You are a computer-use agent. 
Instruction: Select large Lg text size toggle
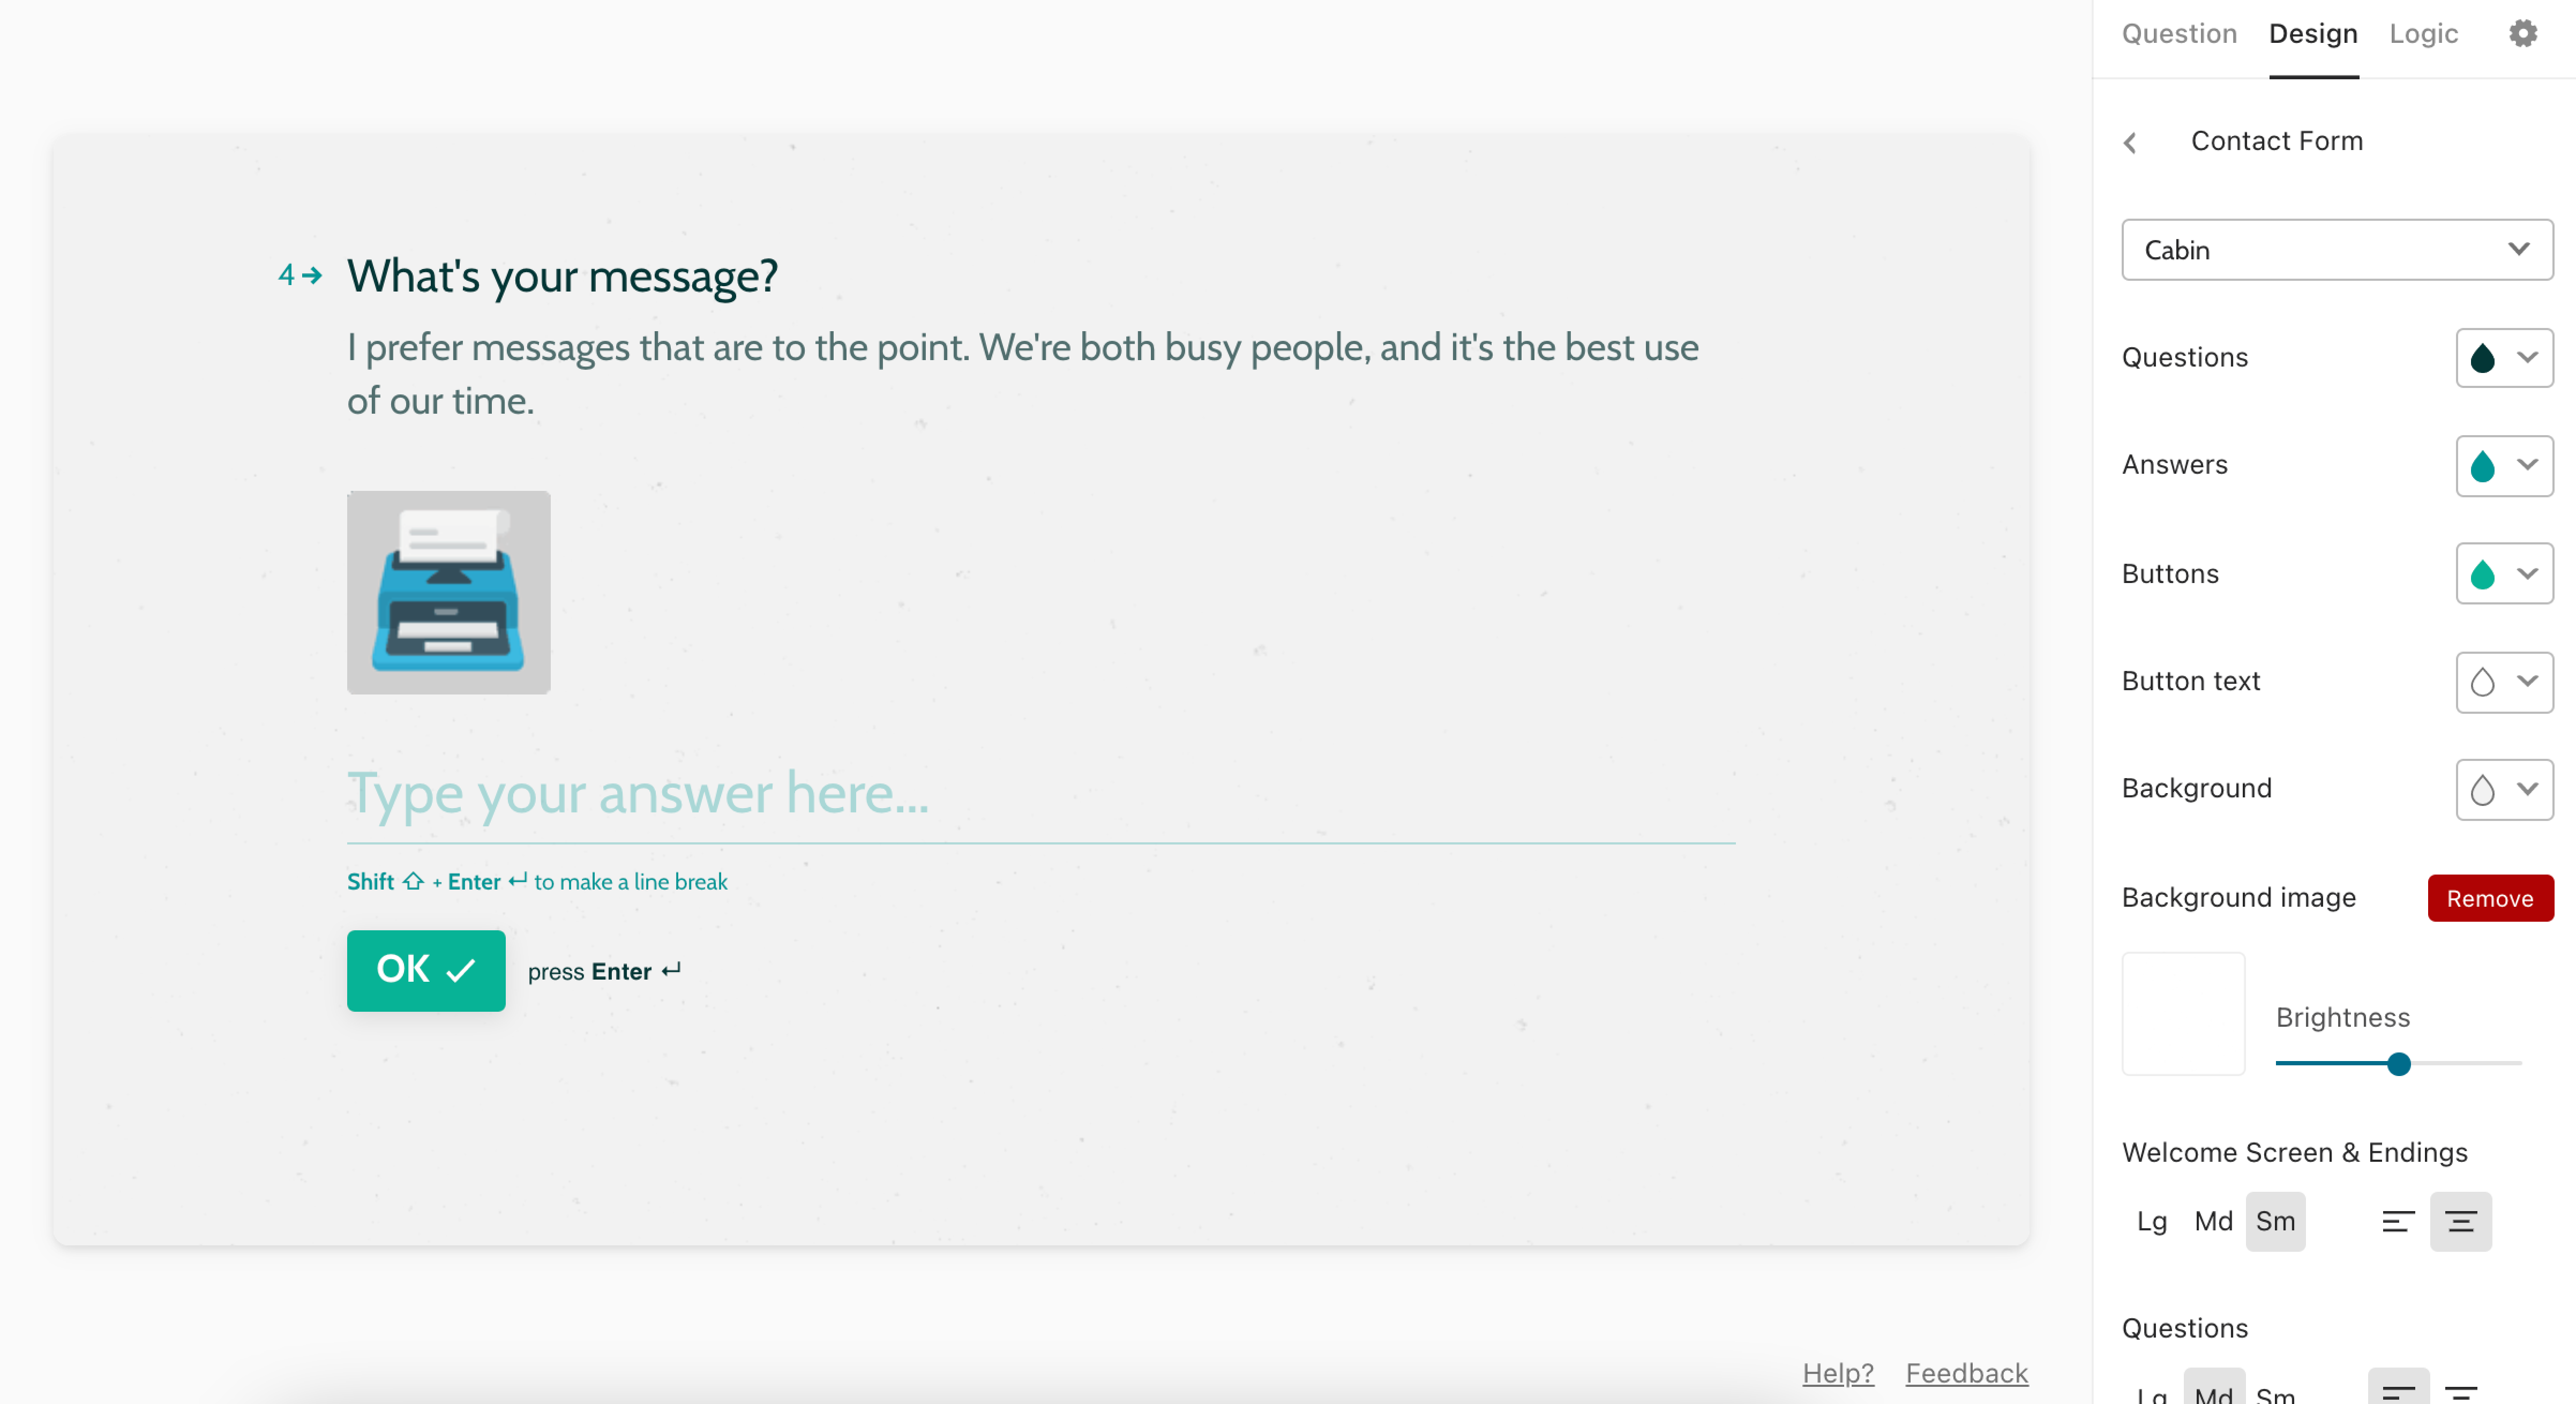click(x=2153, y=1221)
